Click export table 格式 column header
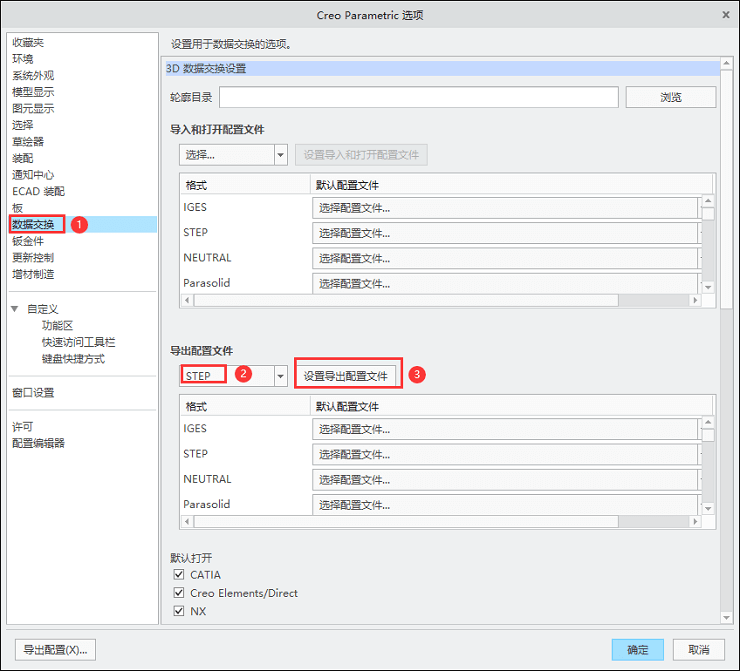The image size is (740, 671). (x=245, y=406)
